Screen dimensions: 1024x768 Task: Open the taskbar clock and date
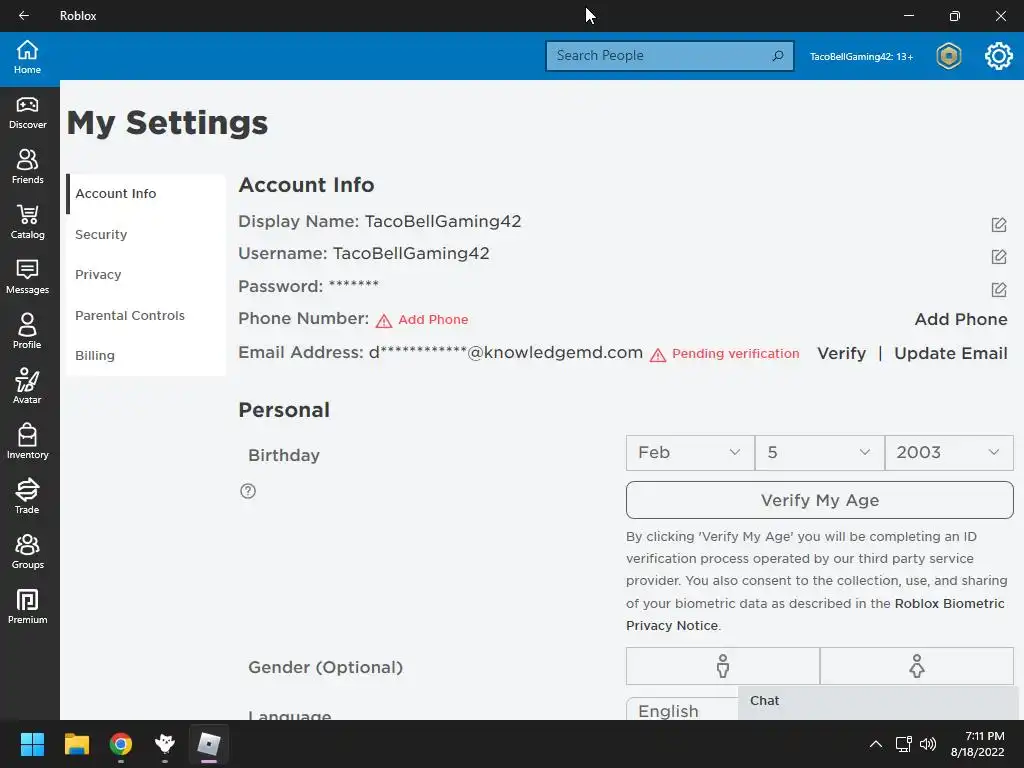click(979, 744)
